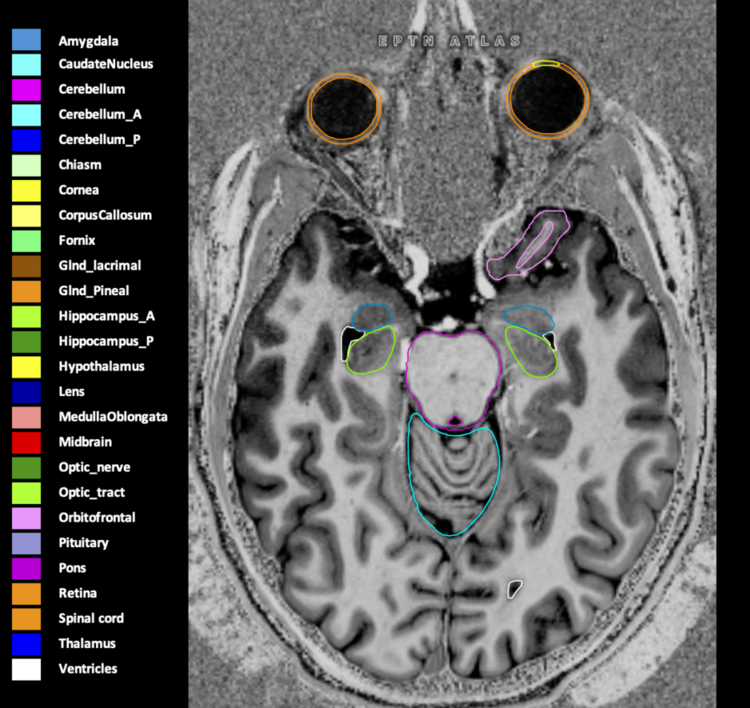Click the small white ventricle contour near occipital lobe
The width and height of the screenshot is (750, 708).
[515, 589]
